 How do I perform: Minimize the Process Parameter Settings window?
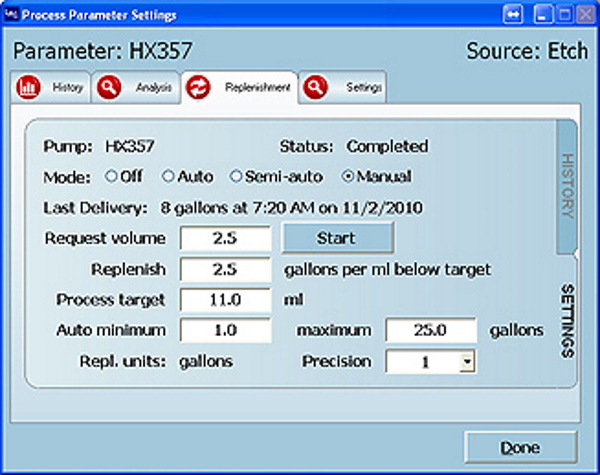(x=543, y=15)
